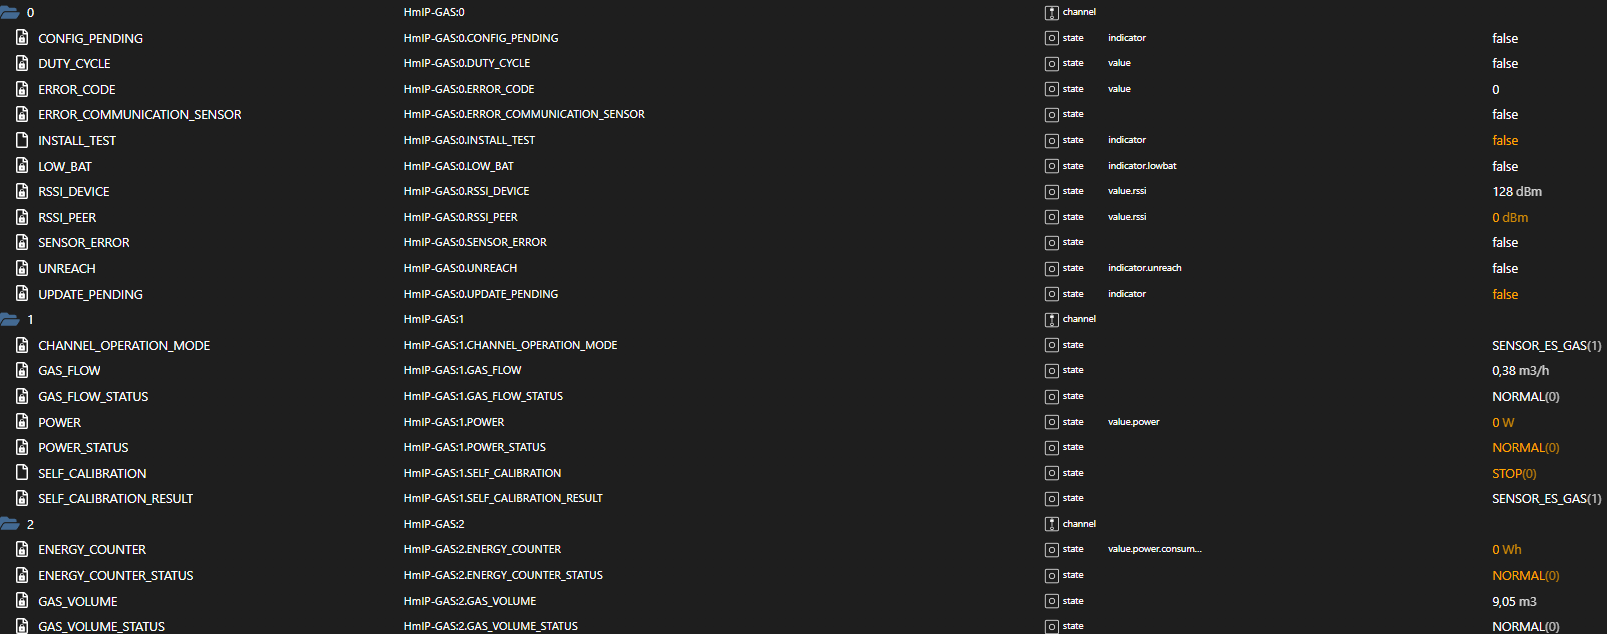Click the 128 dBm value of RSSI_DEVICE
This screenshot has width=1607, height=634.
1516,192
